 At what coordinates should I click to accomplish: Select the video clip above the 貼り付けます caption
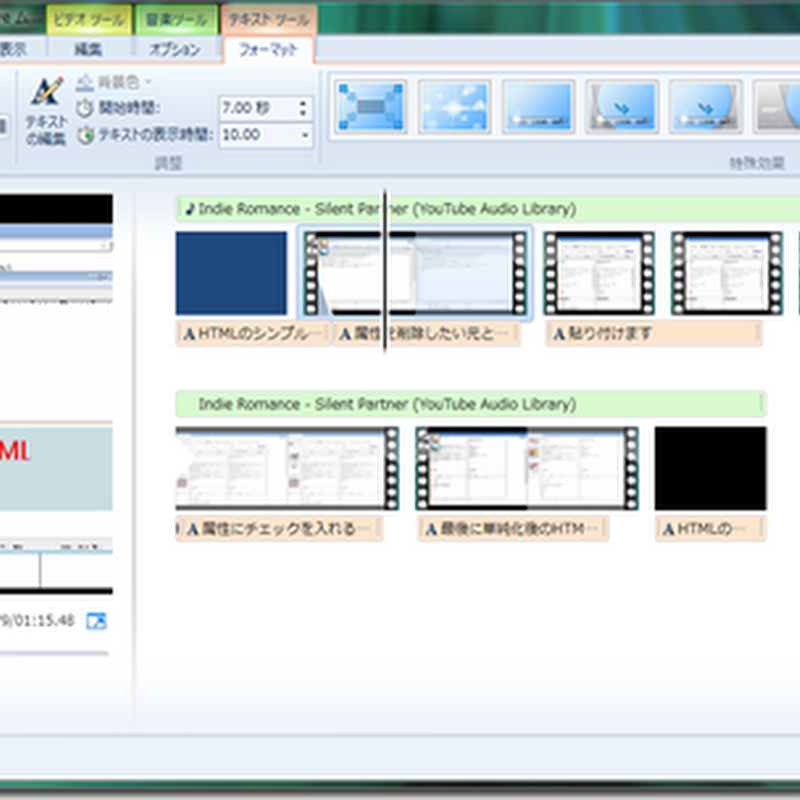point(599,273)
